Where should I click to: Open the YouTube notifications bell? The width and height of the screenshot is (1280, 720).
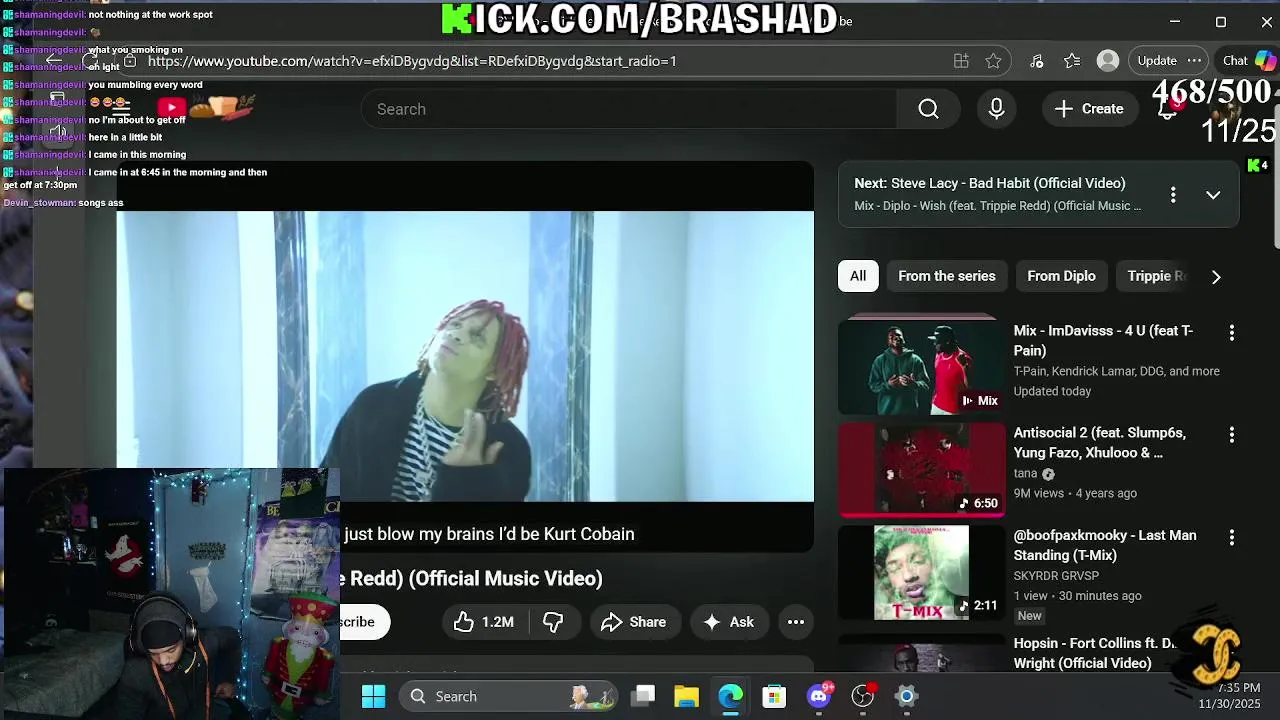tap(1168, 109)
